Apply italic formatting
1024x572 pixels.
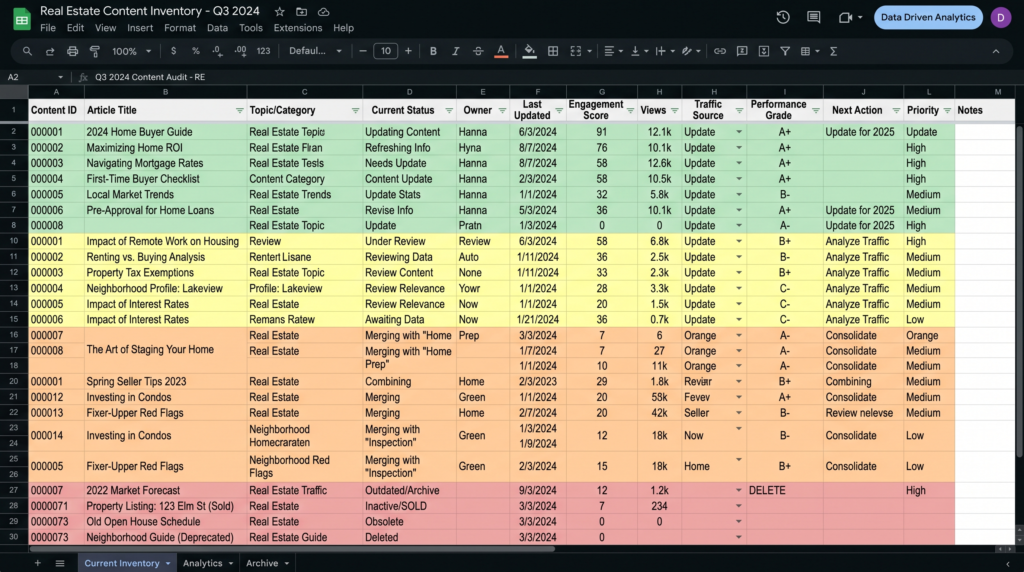(x=455, y=51)
